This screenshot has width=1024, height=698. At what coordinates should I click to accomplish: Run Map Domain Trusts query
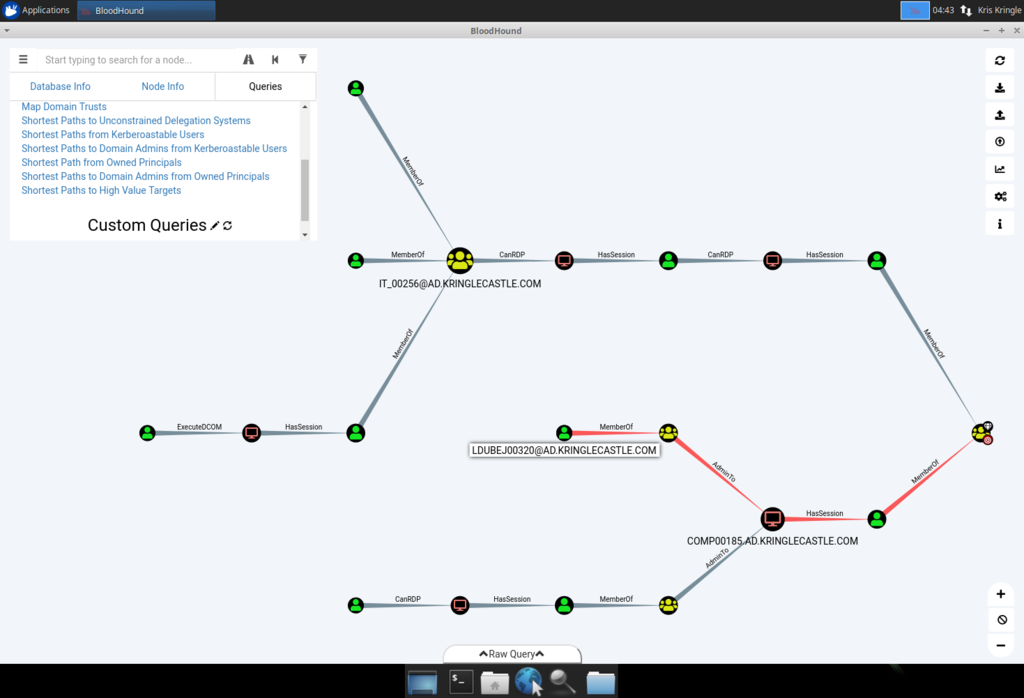(64, 106)
